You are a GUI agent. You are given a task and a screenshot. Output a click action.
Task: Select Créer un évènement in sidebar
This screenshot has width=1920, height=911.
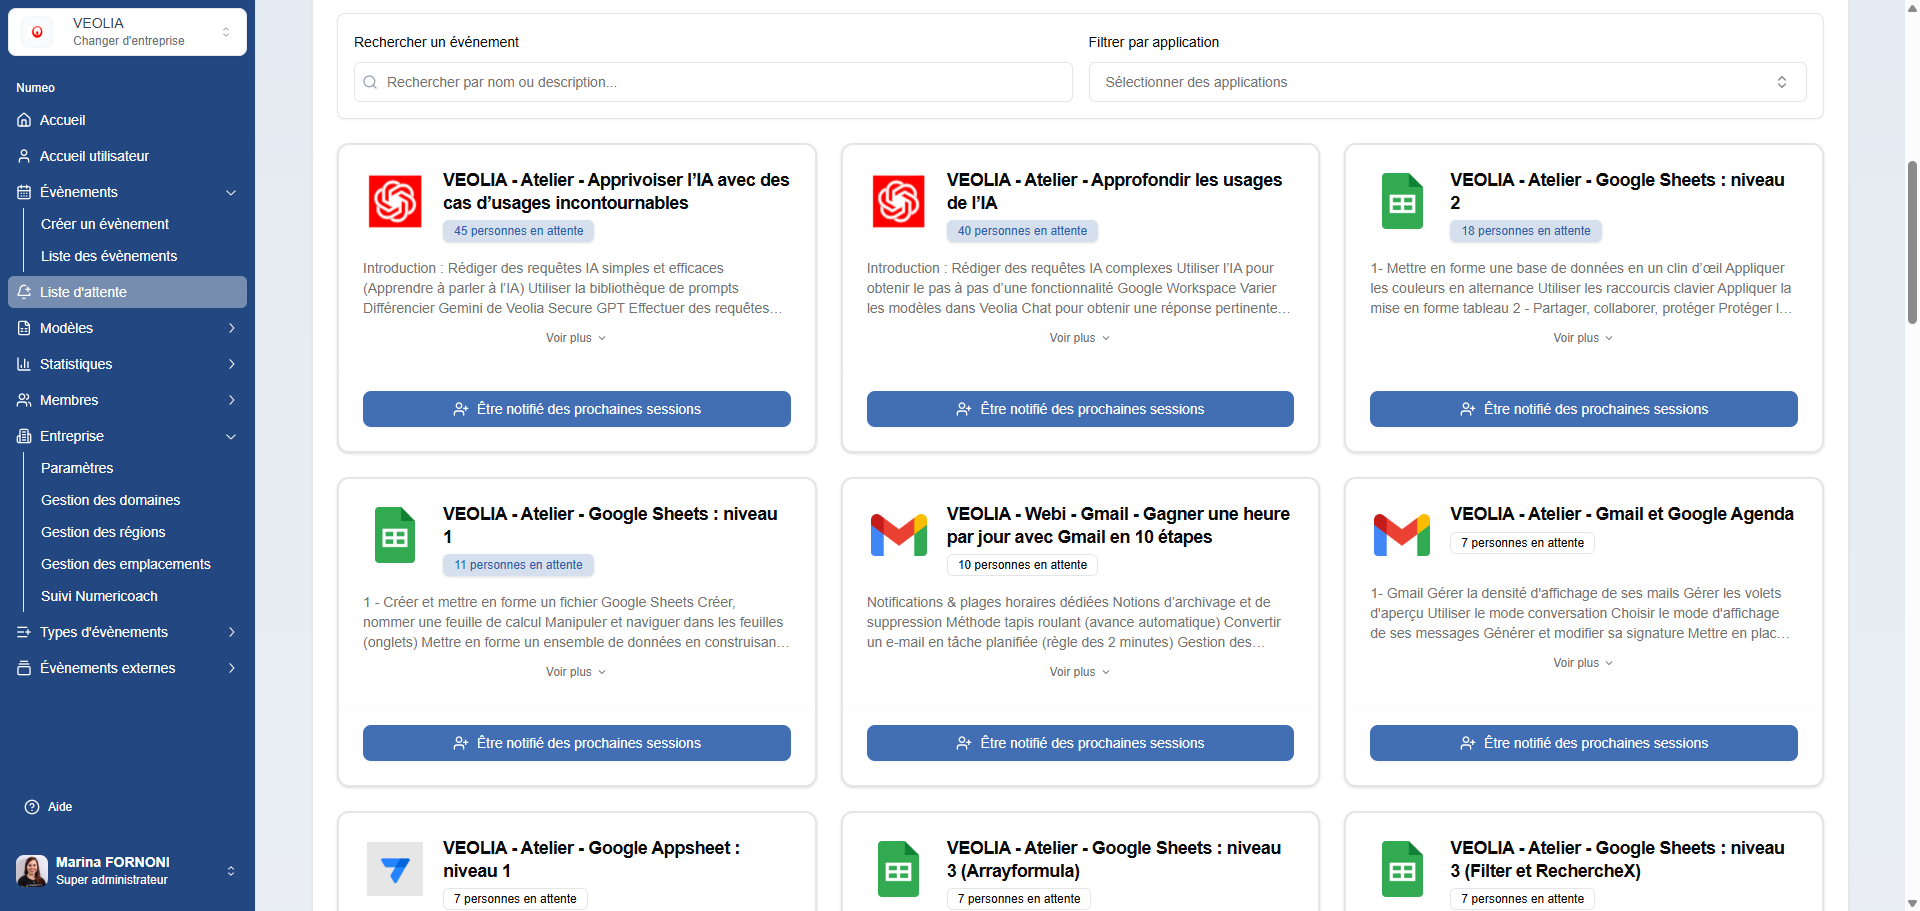(x=105, y=224)
